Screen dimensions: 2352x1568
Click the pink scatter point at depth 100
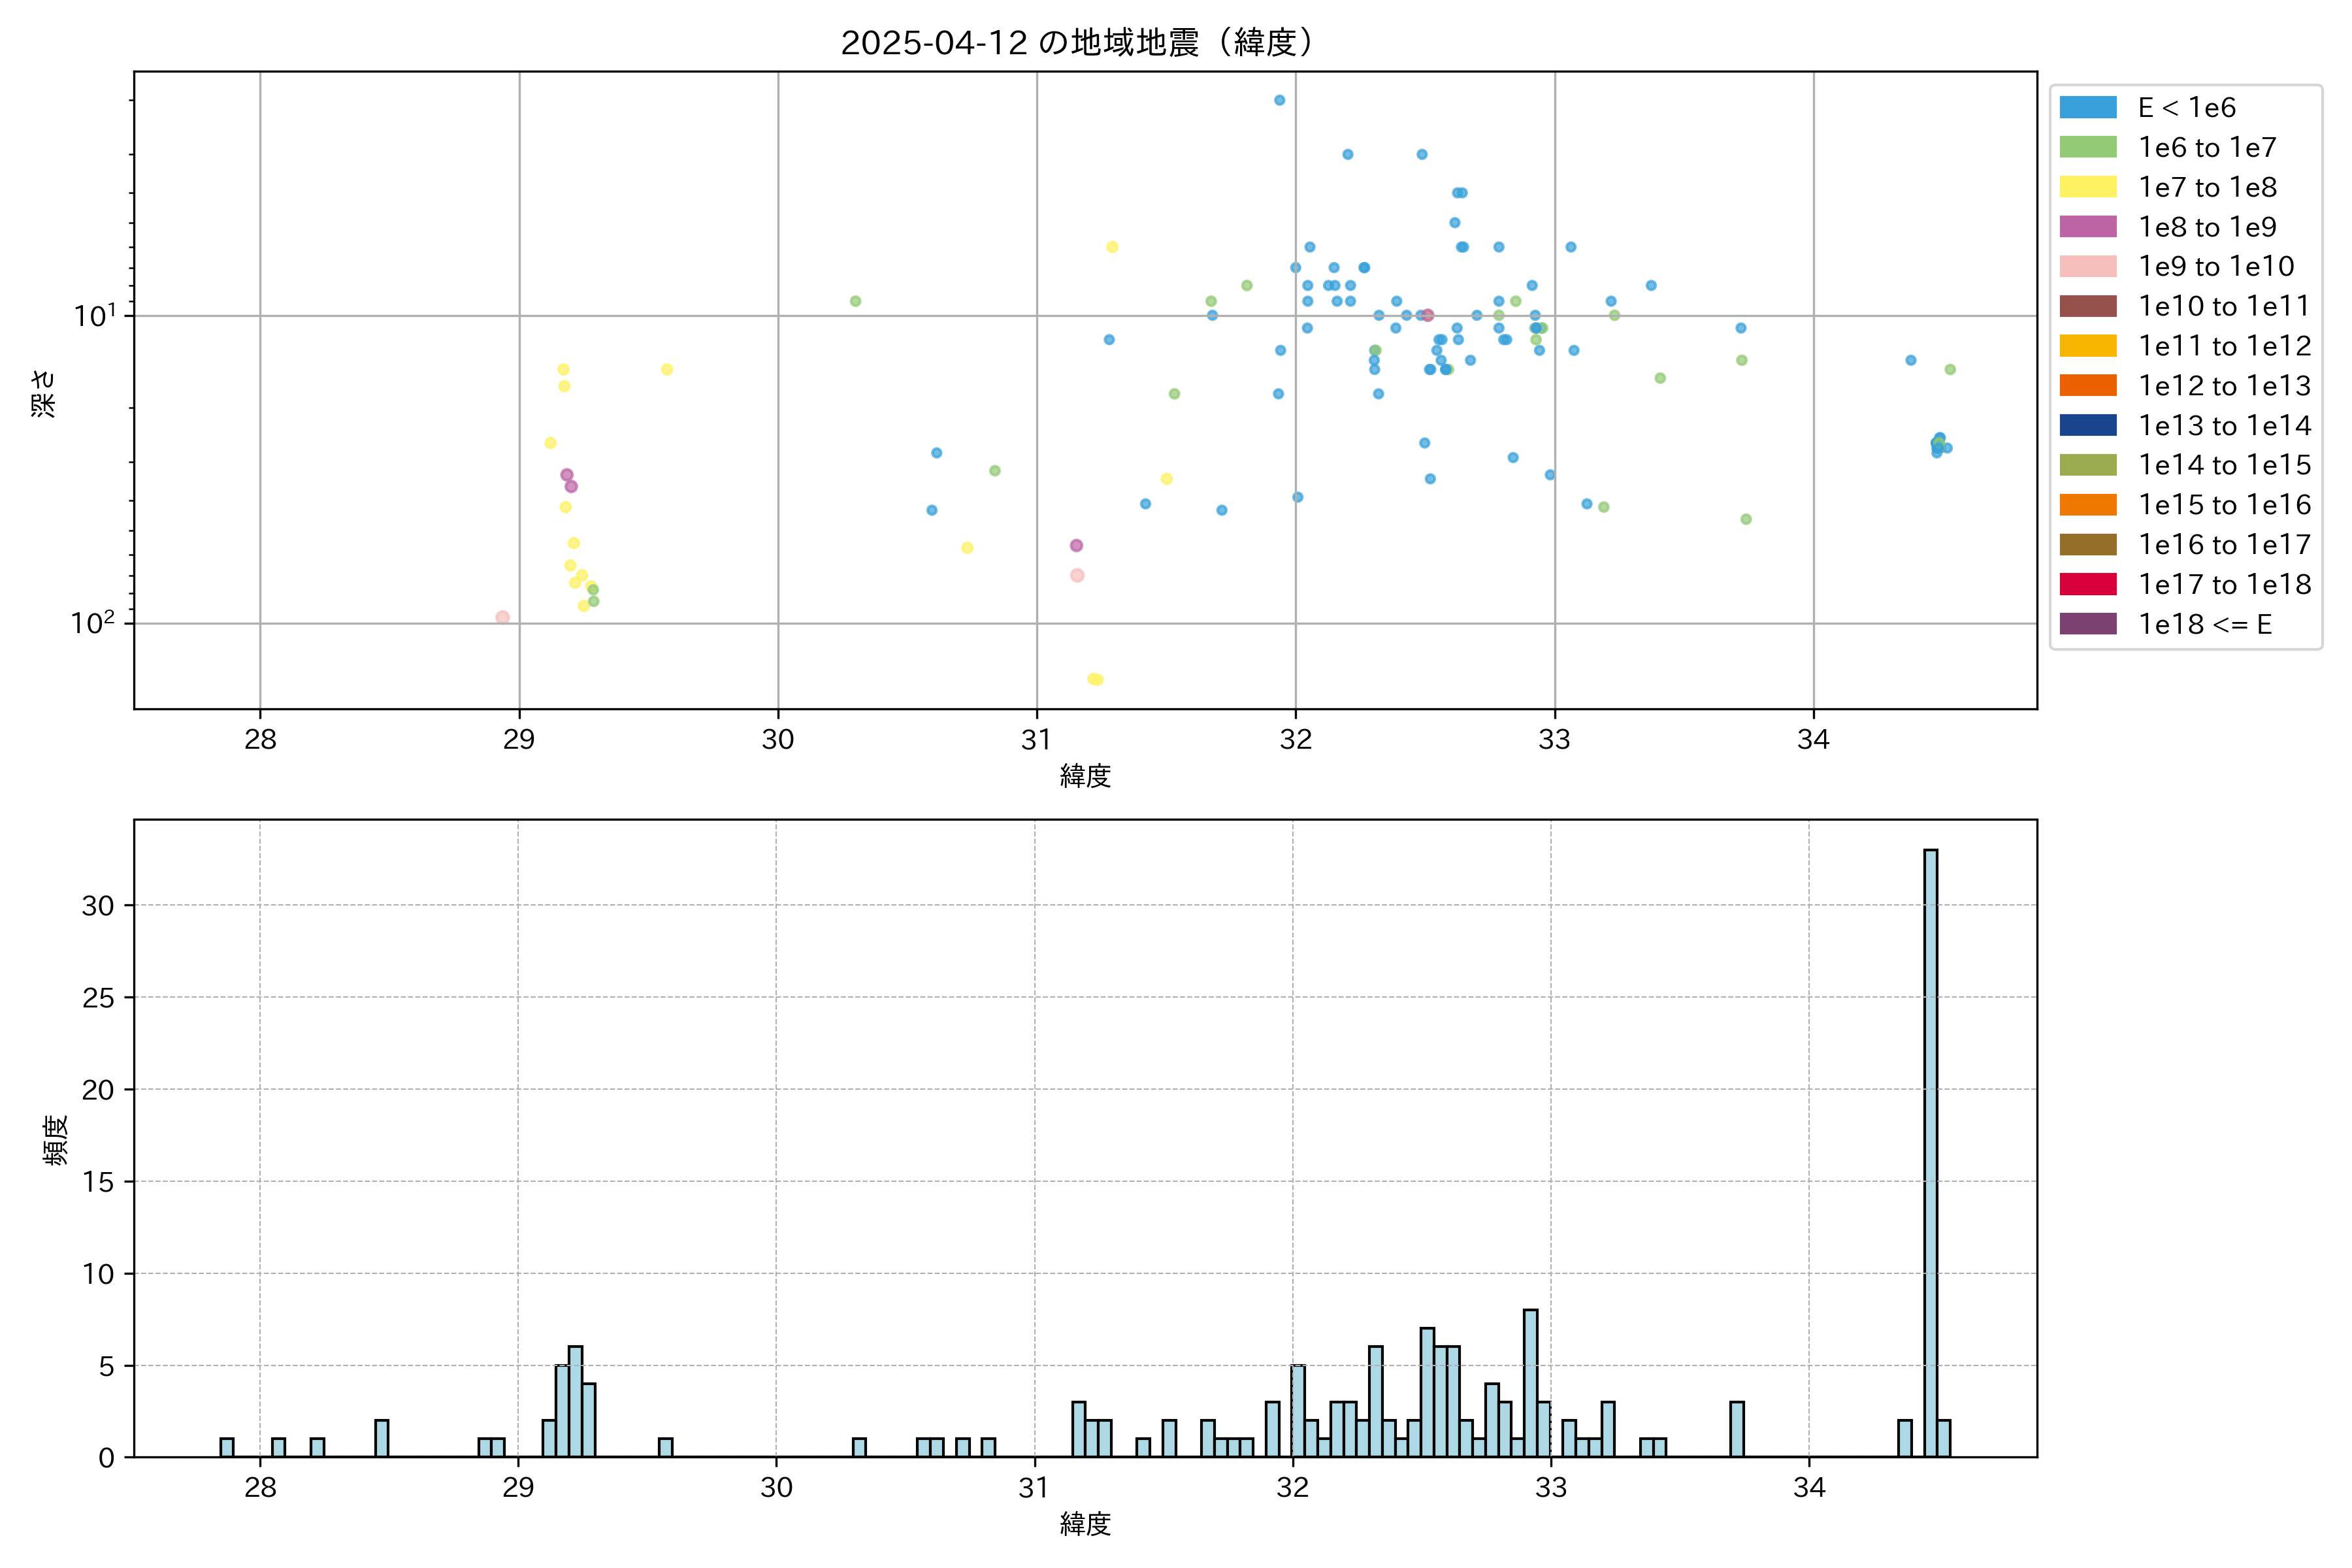point(503,617)
